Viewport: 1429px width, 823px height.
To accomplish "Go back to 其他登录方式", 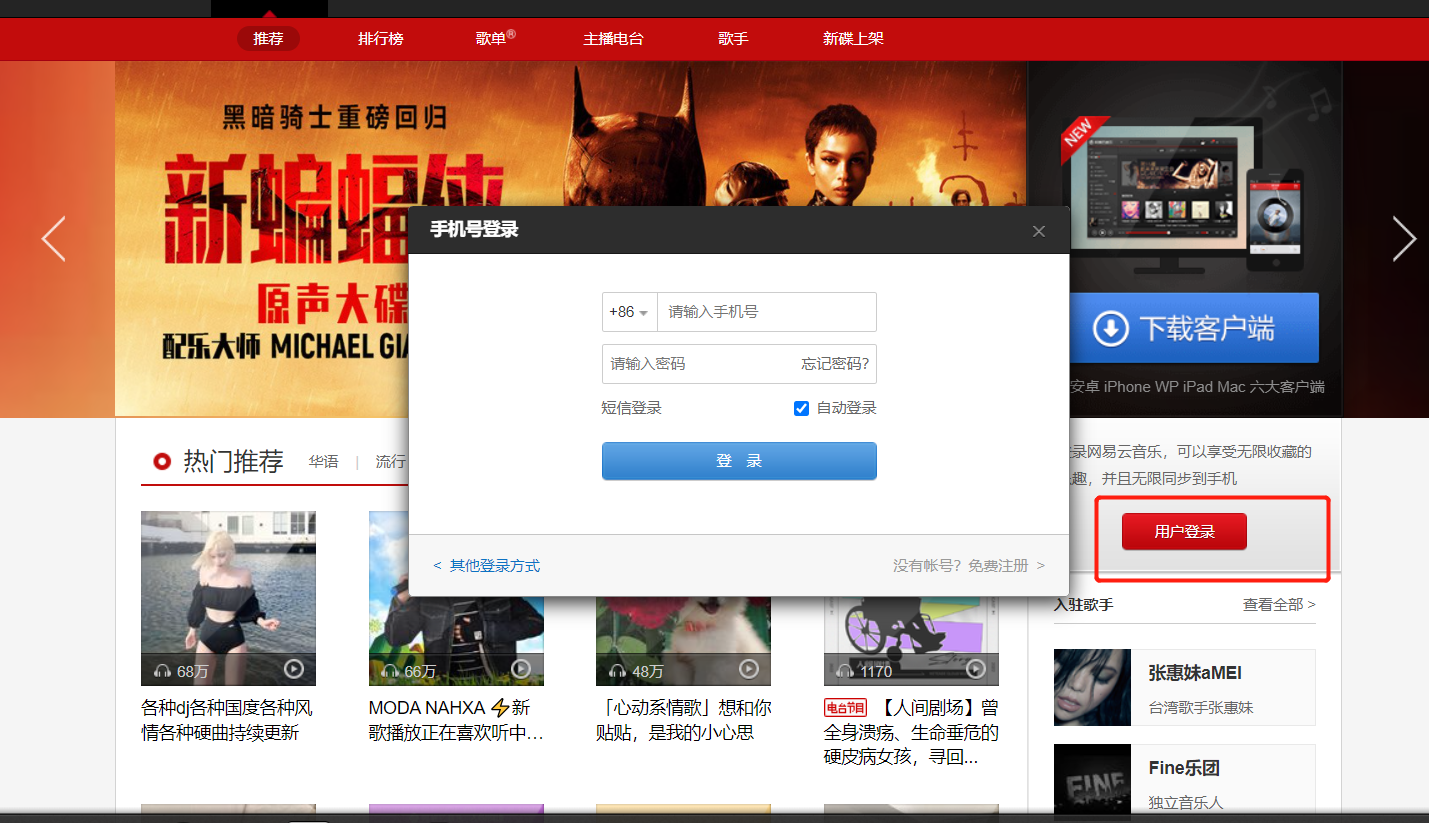I will (487, 566).
